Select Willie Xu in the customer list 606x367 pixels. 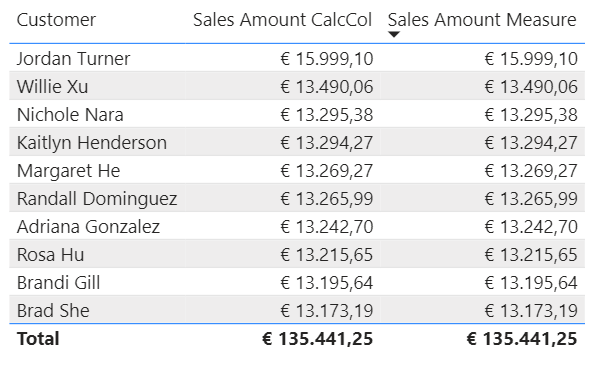53,87
